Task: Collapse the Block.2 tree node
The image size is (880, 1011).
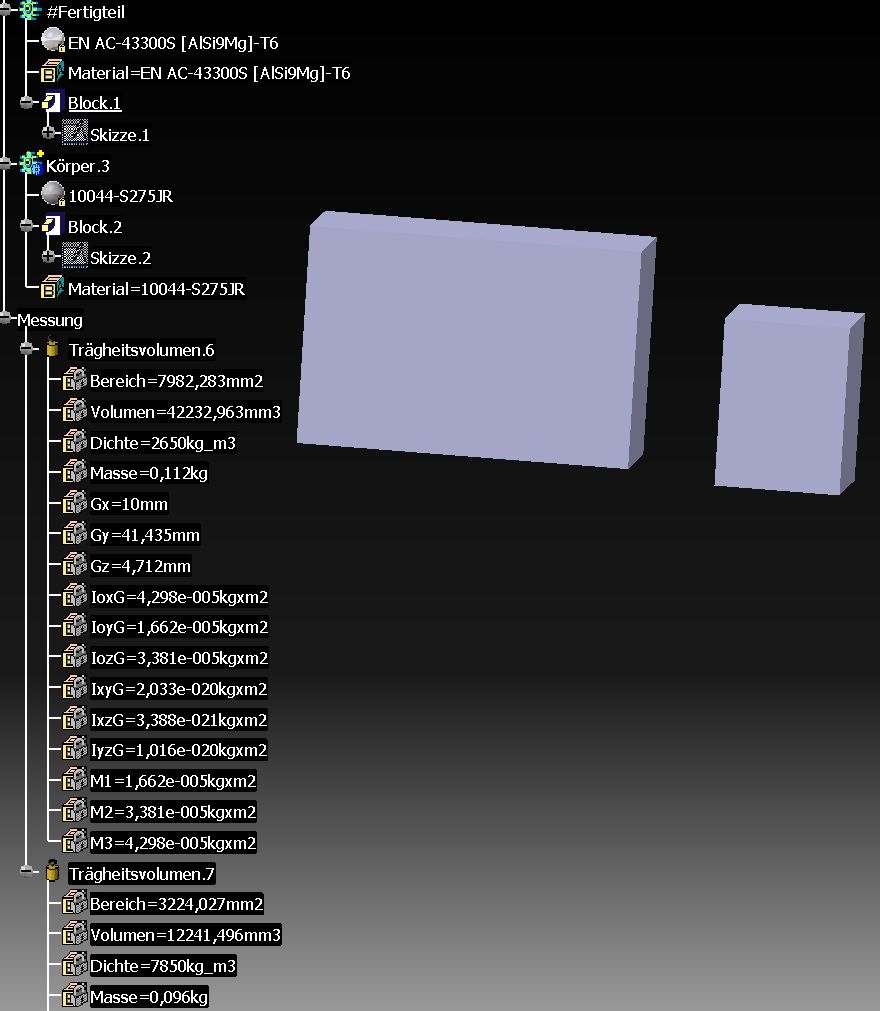Action: tap(27, 226)
